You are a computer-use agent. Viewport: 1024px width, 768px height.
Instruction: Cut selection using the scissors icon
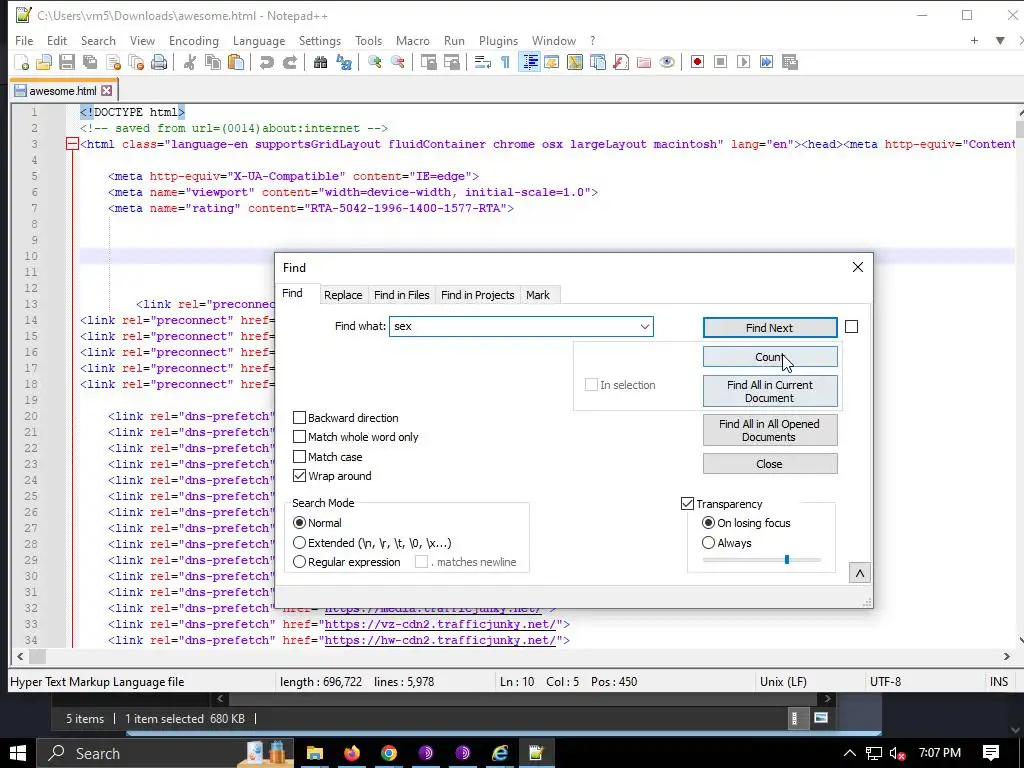tap(189, 62)
